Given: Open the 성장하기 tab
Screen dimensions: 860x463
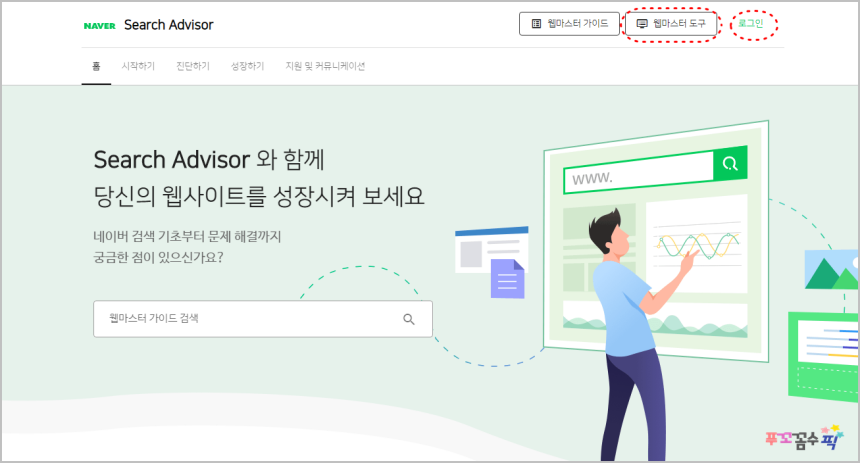Looking at the screenshot, I should coord(247,66).
